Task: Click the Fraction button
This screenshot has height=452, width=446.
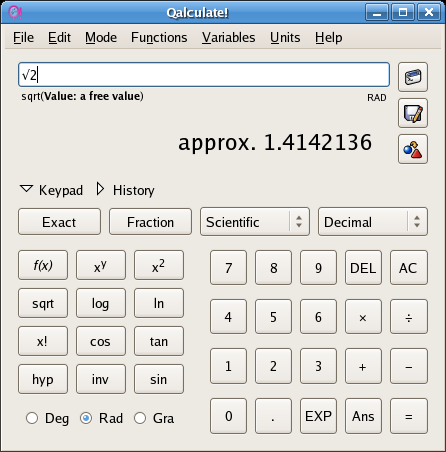Action: [150, 222]
